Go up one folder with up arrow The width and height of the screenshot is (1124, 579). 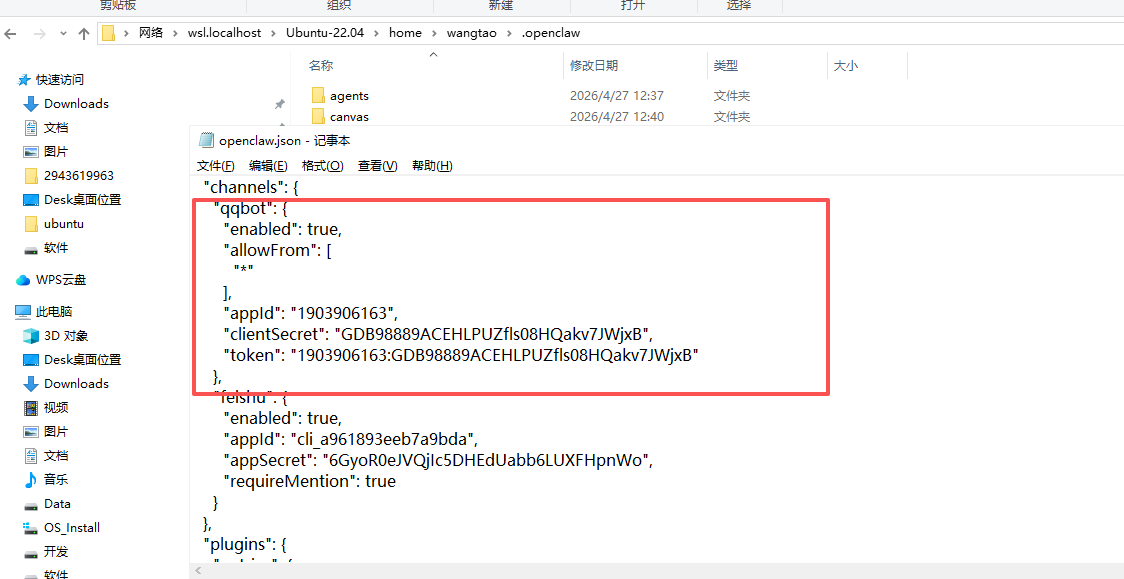[84, 33]
